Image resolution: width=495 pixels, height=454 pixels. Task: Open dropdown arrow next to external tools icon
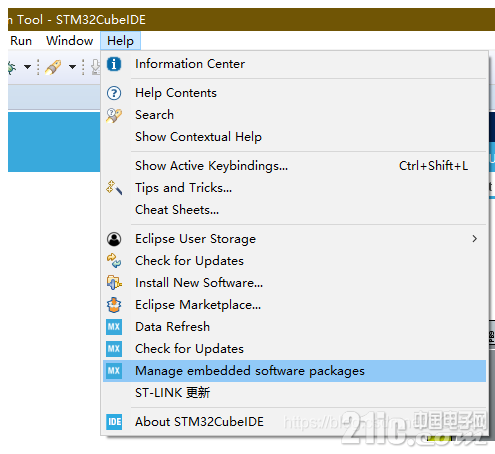click(72, 67)
